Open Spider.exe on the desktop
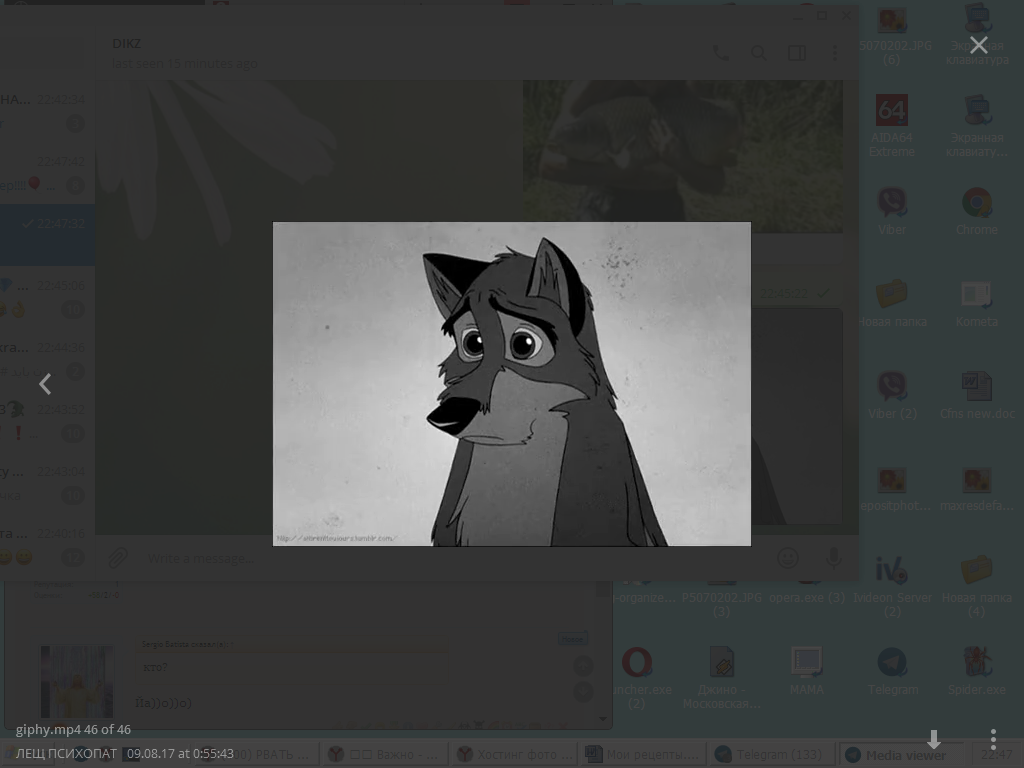The width and height of the screenshot is (1024, 768). click(976, 671)
